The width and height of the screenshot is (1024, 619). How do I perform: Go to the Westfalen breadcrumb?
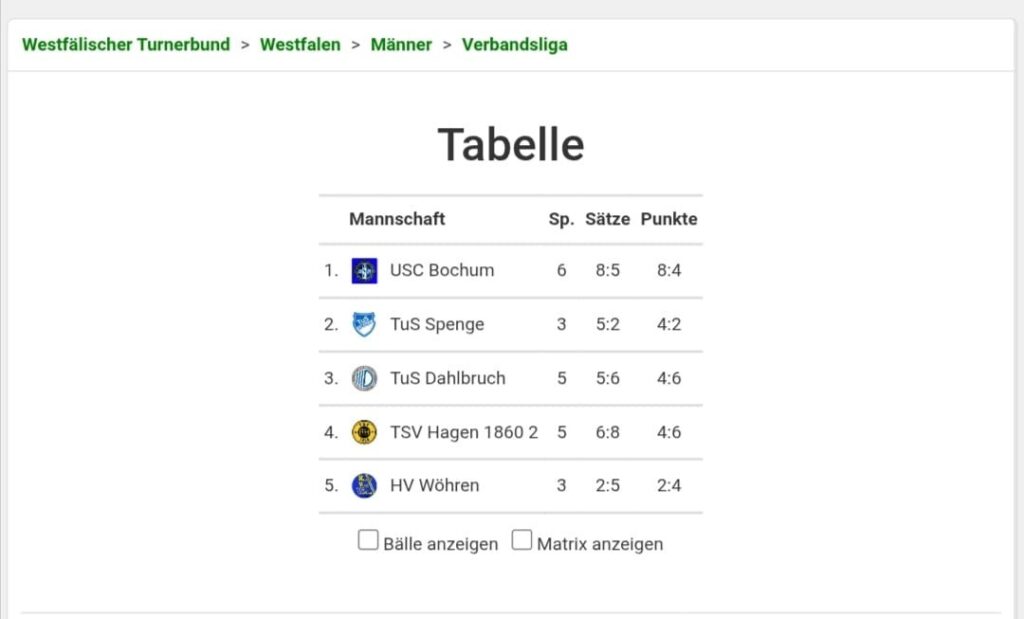[x=300, y=44]
